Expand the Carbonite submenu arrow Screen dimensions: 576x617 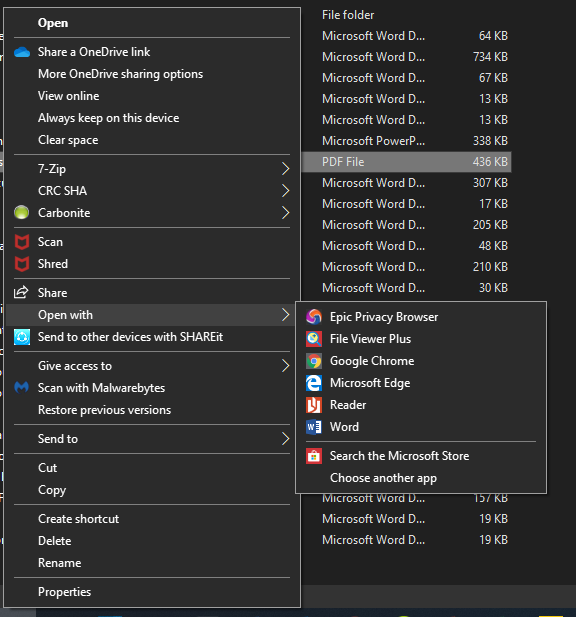pyautogui.click(x=286, y=213)
